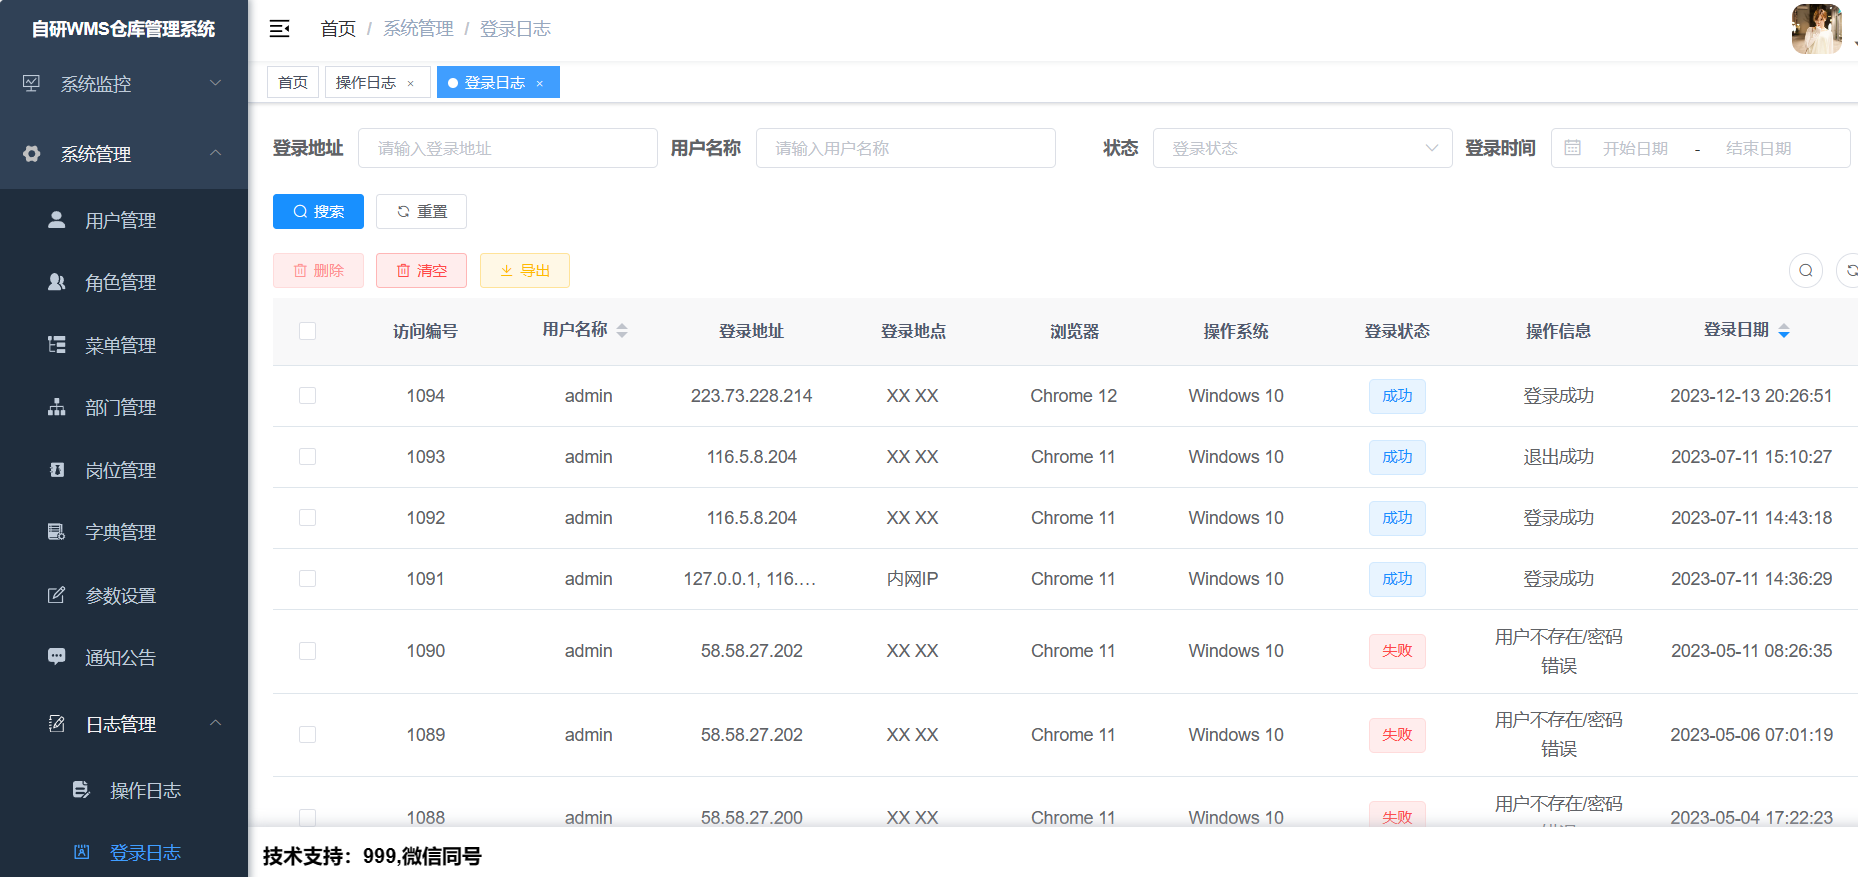Open the user avatar in top-right
This screenshot has width=1858, height=877.
click(x=1816, y=29)
